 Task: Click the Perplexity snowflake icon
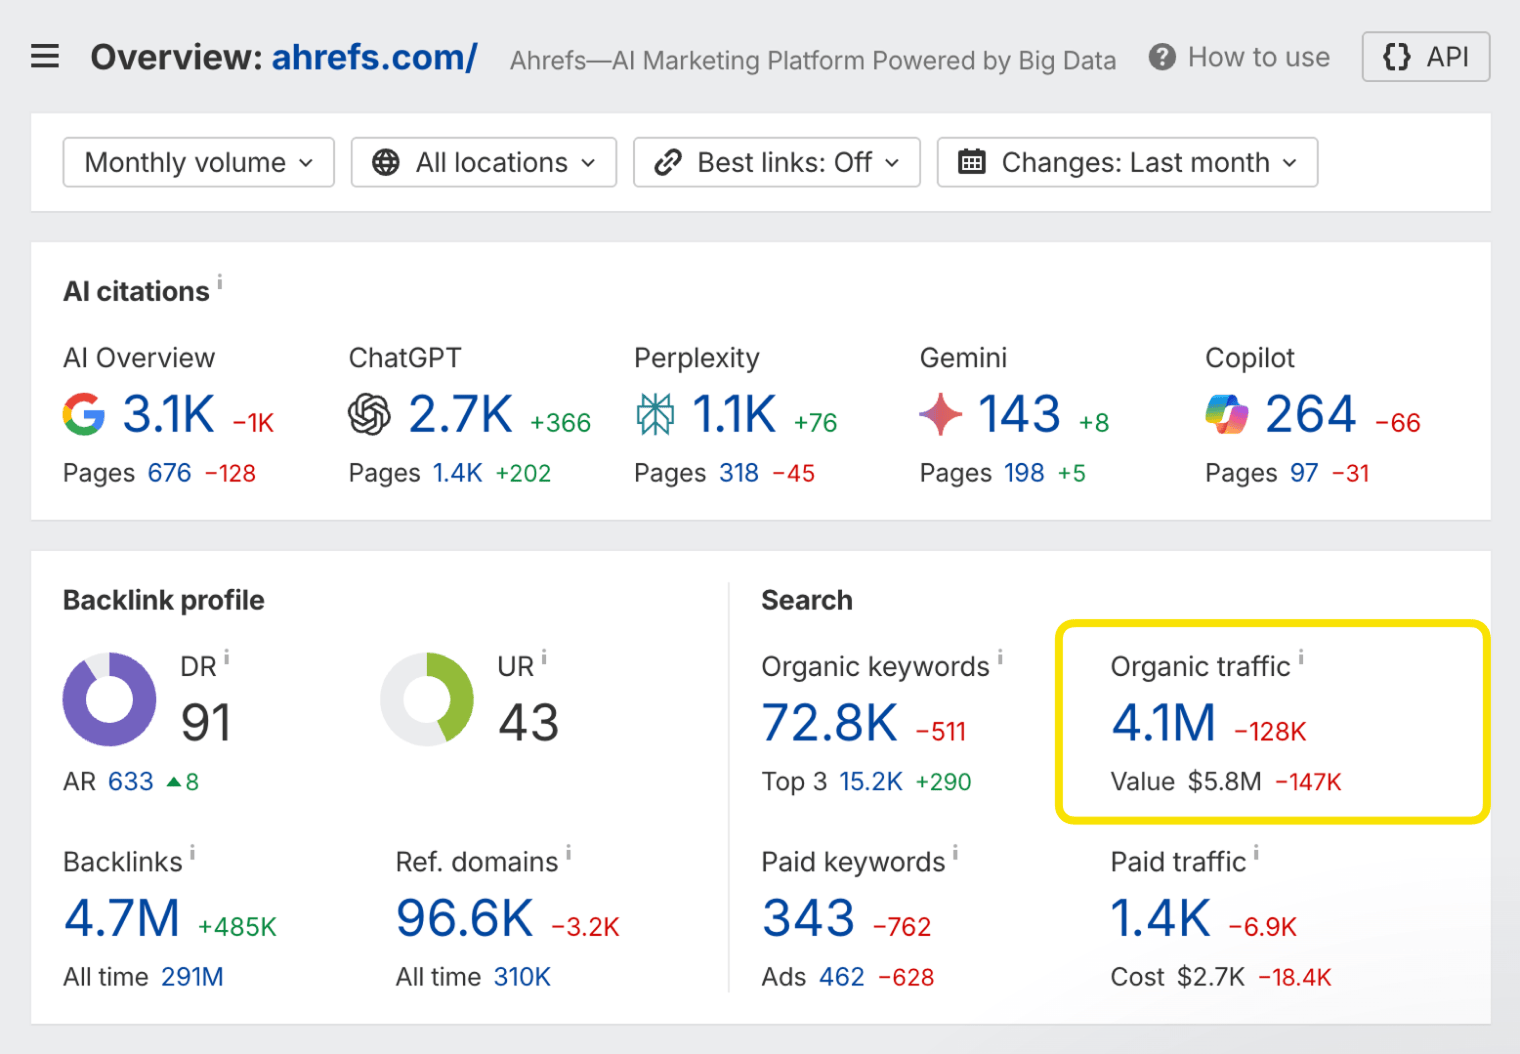[655, 414]
